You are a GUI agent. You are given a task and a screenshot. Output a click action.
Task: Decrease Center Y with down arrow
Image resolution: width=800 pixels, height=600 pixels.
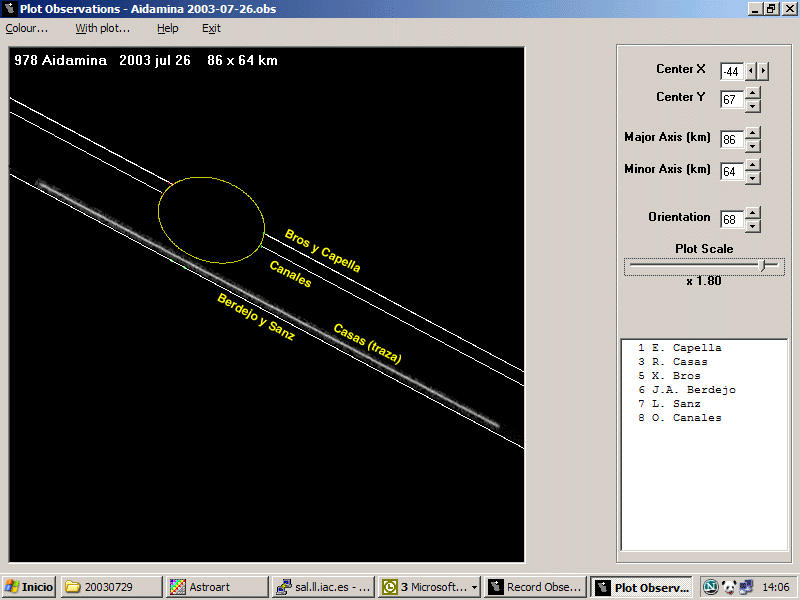coord(753,106)
